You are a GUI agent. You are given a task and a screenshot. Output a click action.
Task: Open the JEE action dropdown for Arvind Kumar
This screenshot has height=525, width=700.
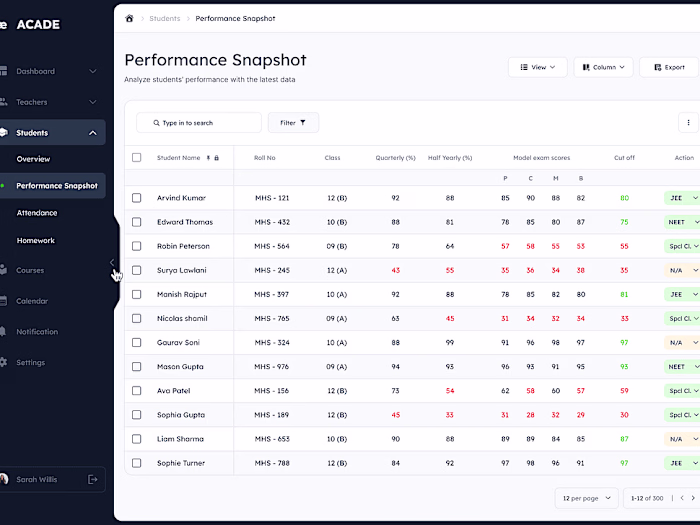682,198
